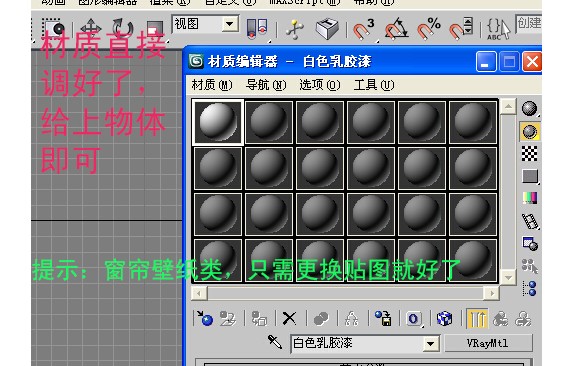Click the Make Preview filmstrip icon
The width and height of the screenshot is (573, 366).
[x=530, y=221]
